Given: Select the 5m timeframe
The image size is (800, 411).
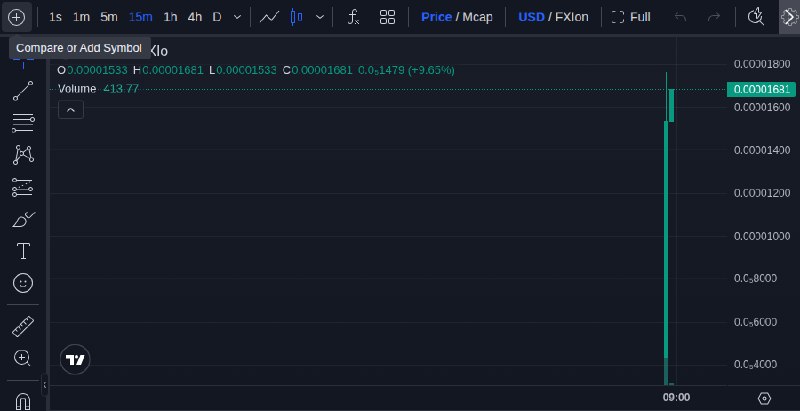Looking at the screenshot, I should [109, 17].
